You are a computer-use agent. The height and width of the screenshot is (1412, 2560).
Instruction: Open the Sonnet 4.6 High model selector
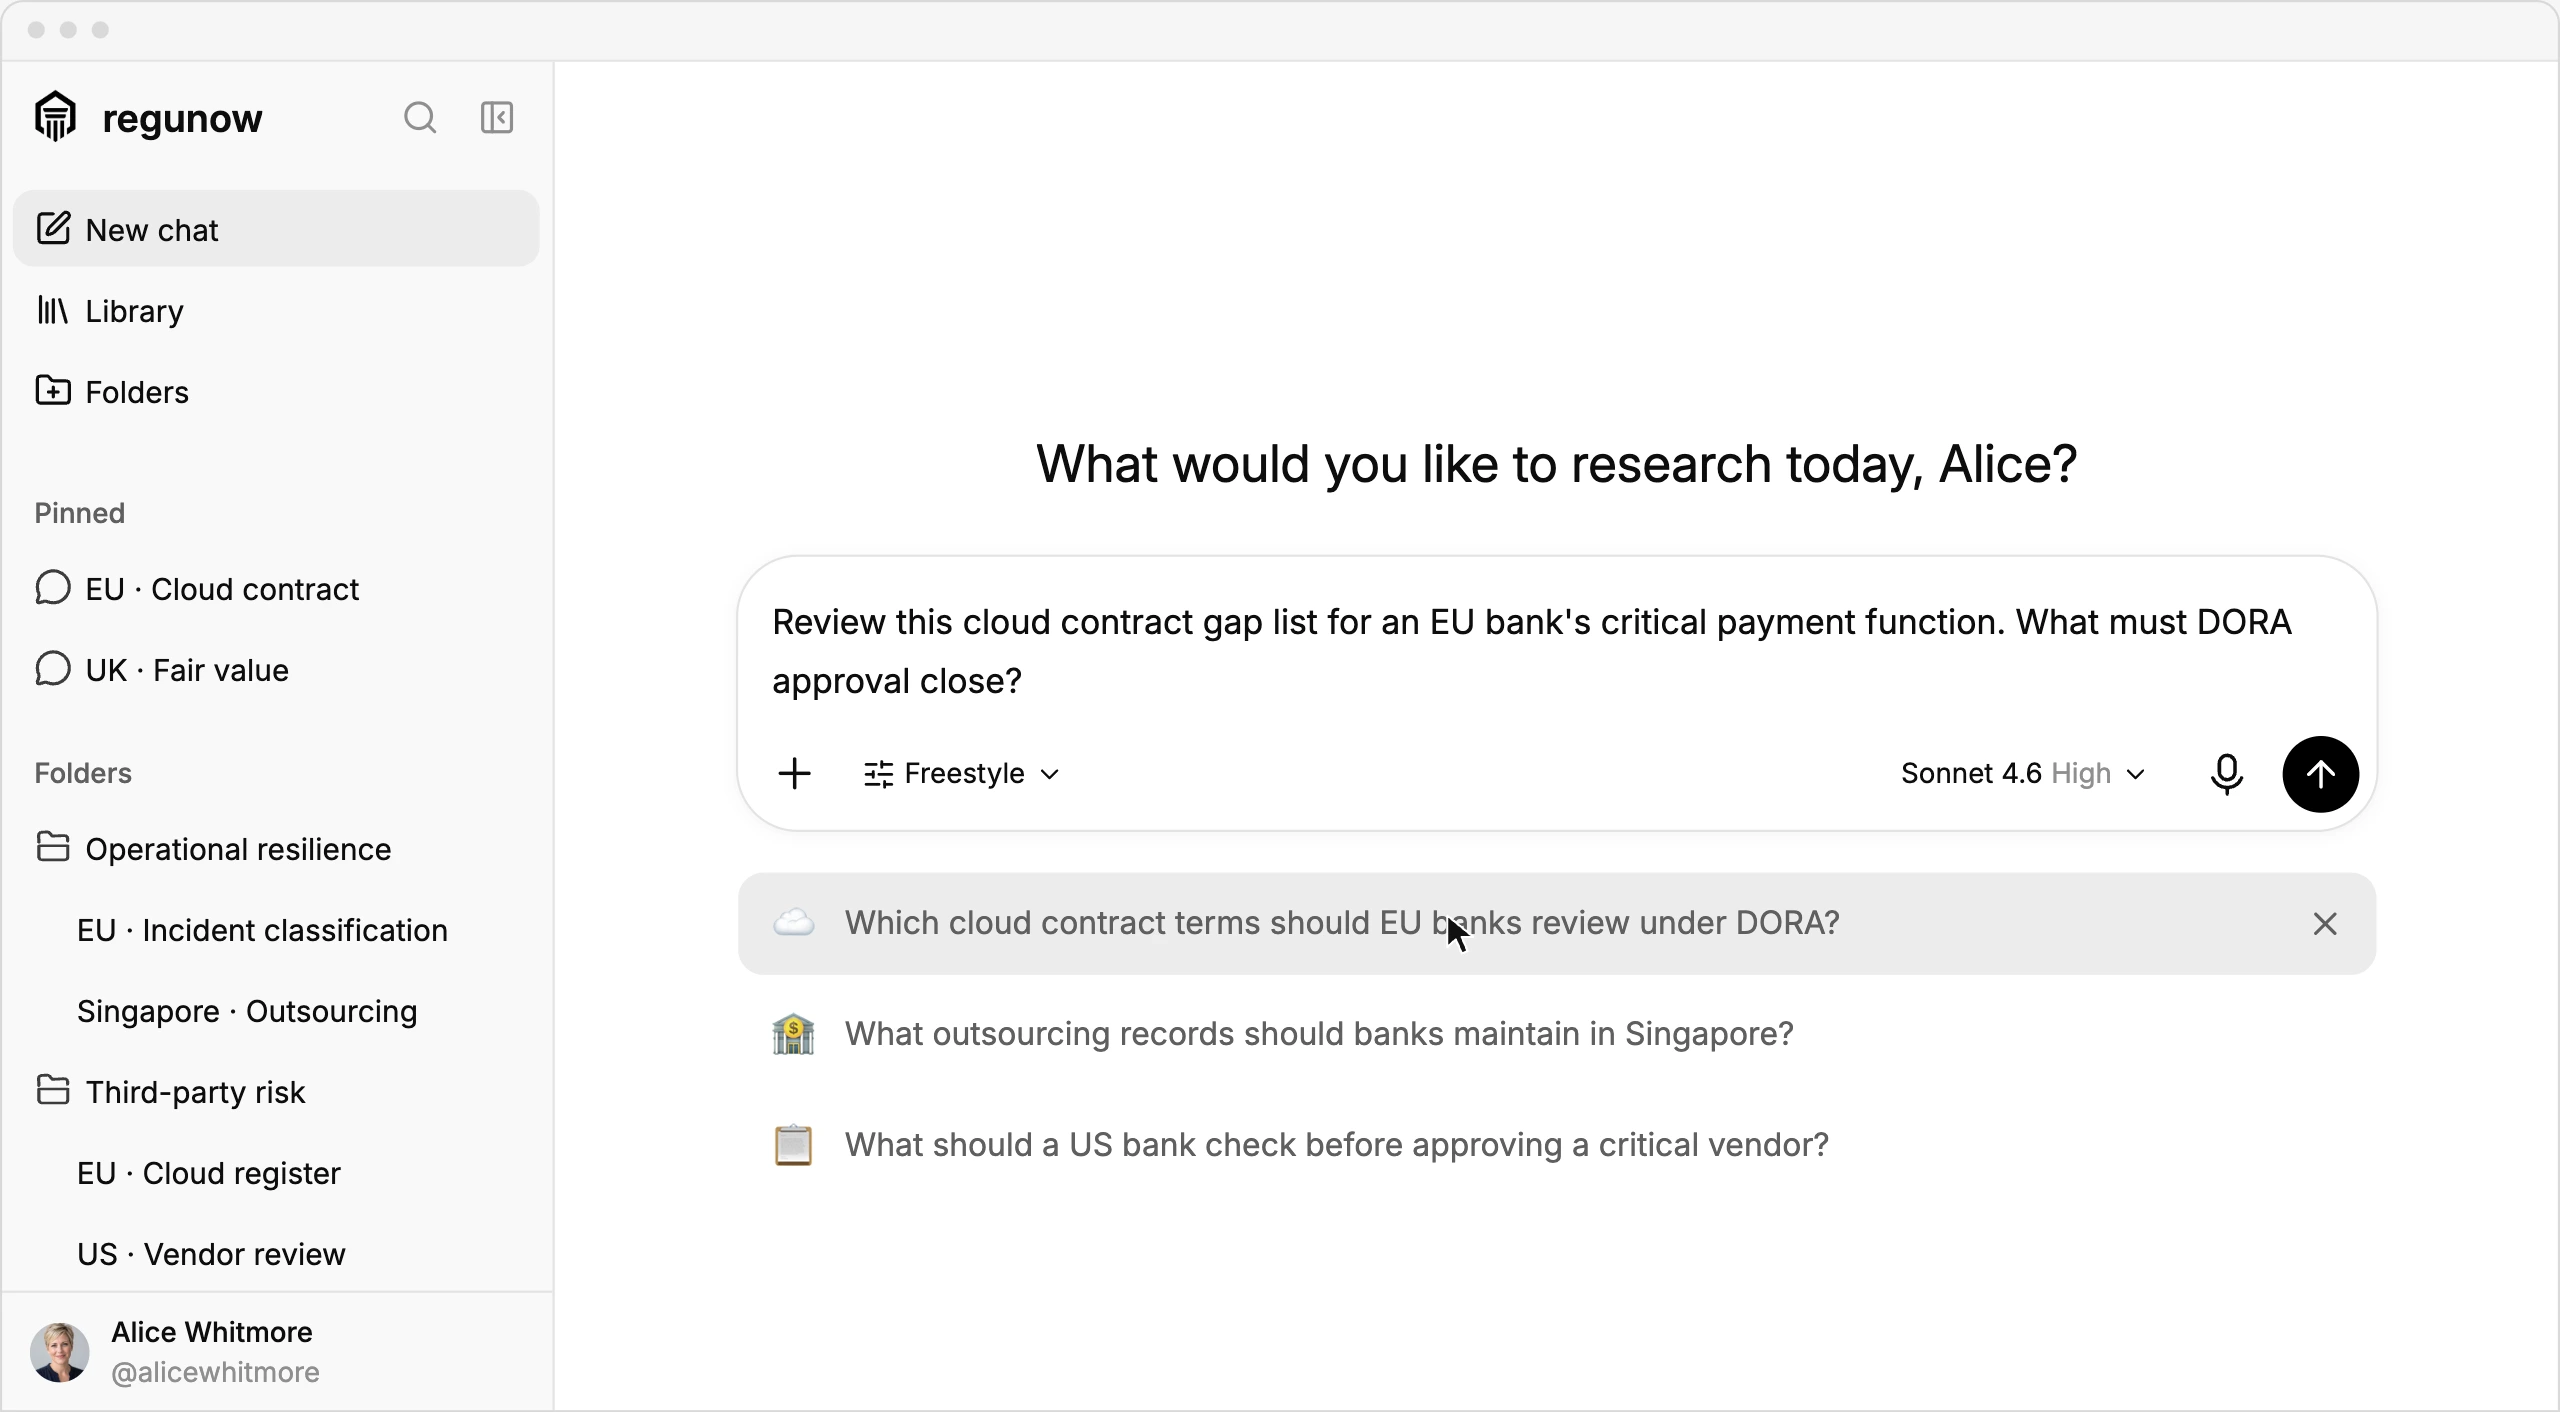2023,774
